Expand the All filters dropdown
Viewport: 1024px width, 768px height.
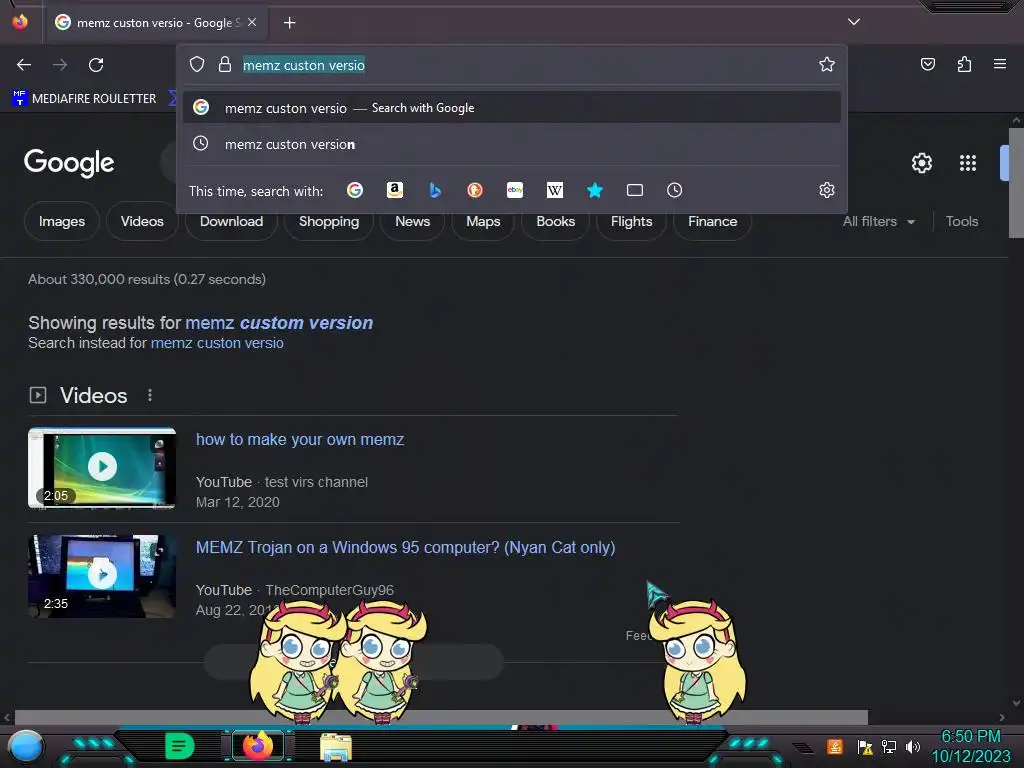click(x=878, y=221)
